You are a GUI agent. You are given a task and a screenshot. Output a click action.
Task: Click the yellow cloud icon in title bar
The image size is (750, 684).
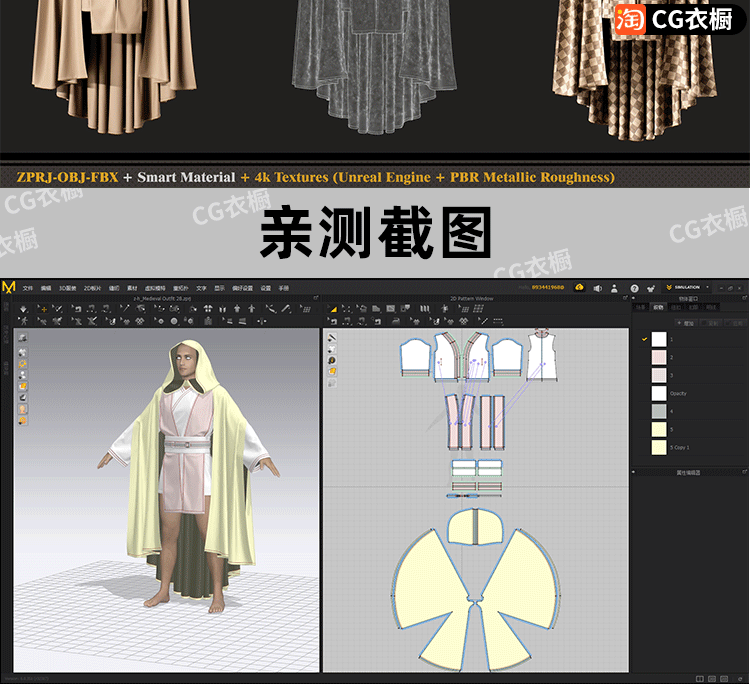(579, 287)
